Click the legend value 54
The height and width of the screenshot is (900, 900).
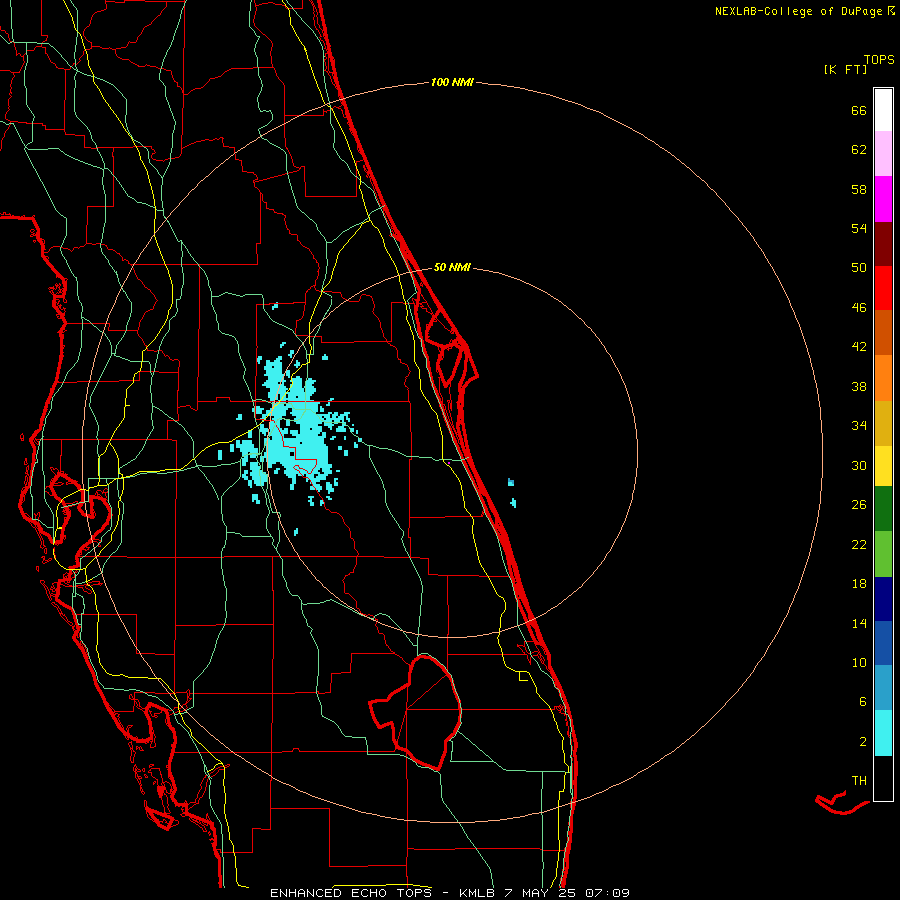point(859,229)
